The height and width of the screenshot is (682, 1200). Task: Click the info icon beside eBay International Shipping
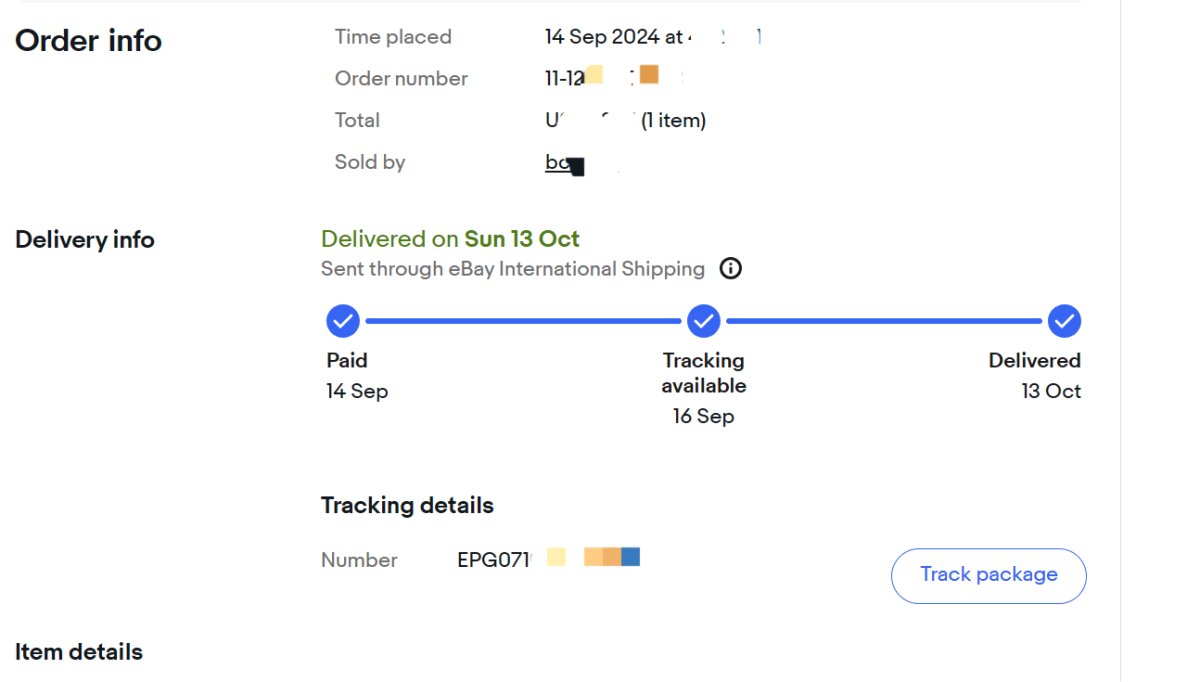(x=731, y=269)
